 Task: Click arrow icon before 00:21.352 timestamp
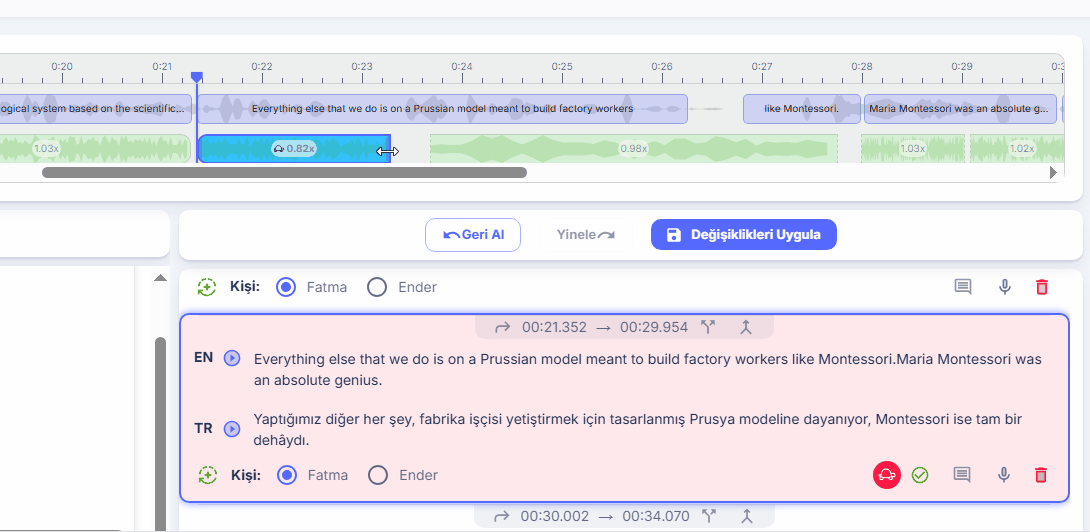pyautogui.click(x=503, y=327)
